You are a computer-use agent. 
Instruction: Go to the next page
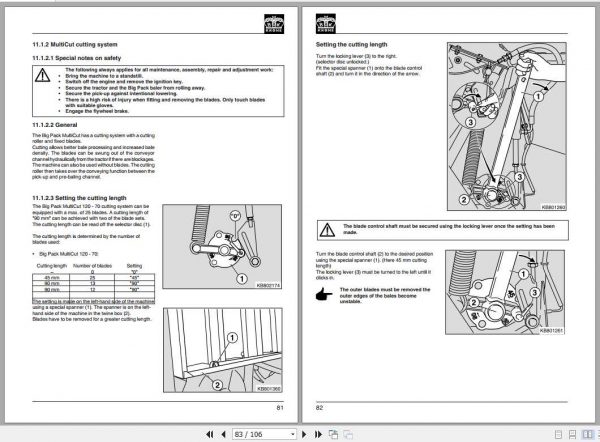(x=304, y=434)
